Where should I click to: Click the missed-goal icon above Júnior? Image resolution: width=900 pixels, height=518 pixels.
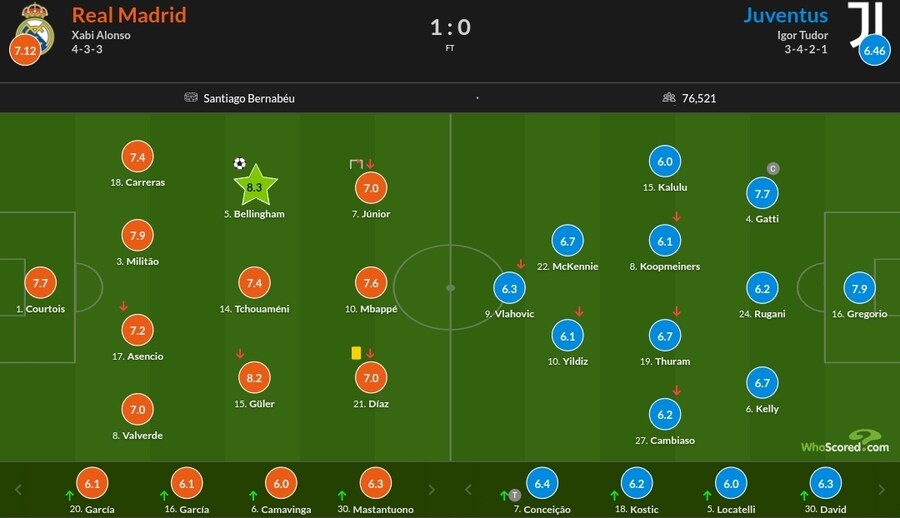coord(355,163)
